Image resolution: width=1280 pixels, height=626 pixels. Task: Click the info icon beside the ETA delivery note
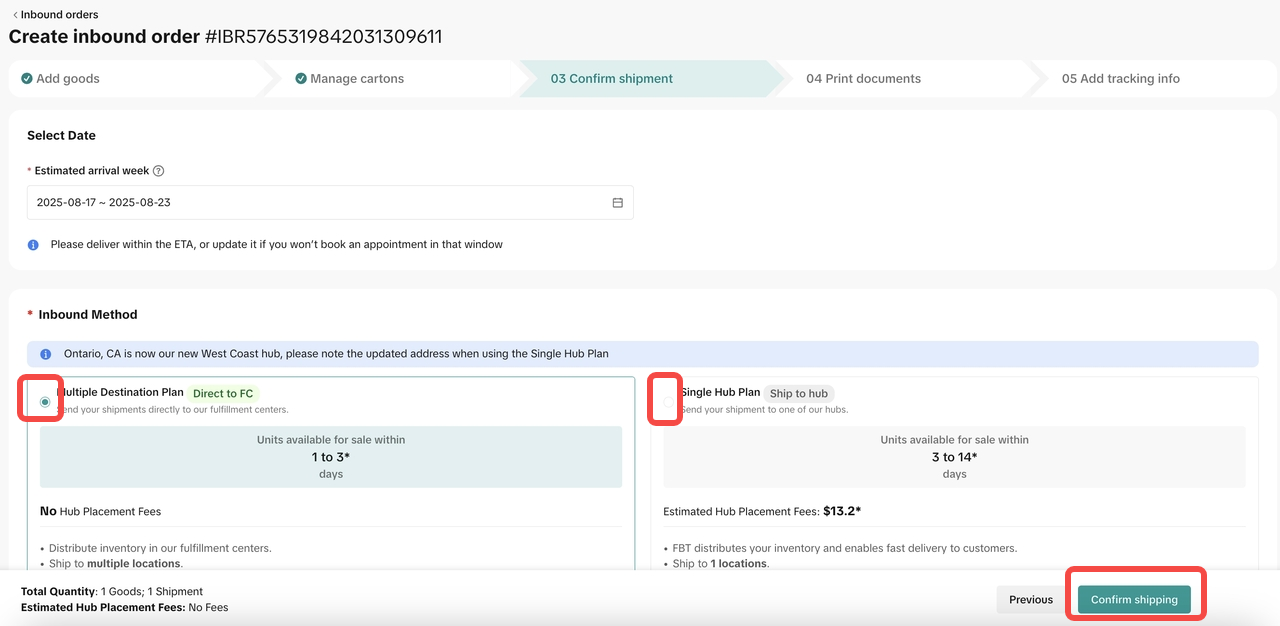(x=33, y=245)
